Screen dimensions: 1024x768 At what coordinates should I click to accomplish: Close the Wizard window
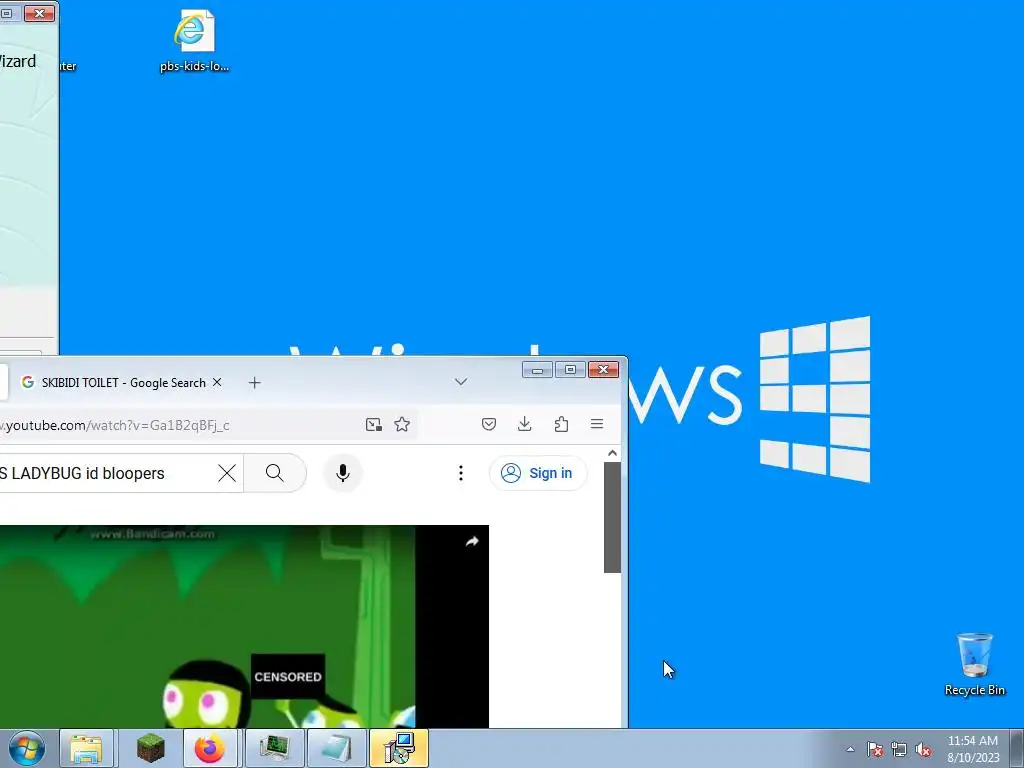[x=39, y=13]
